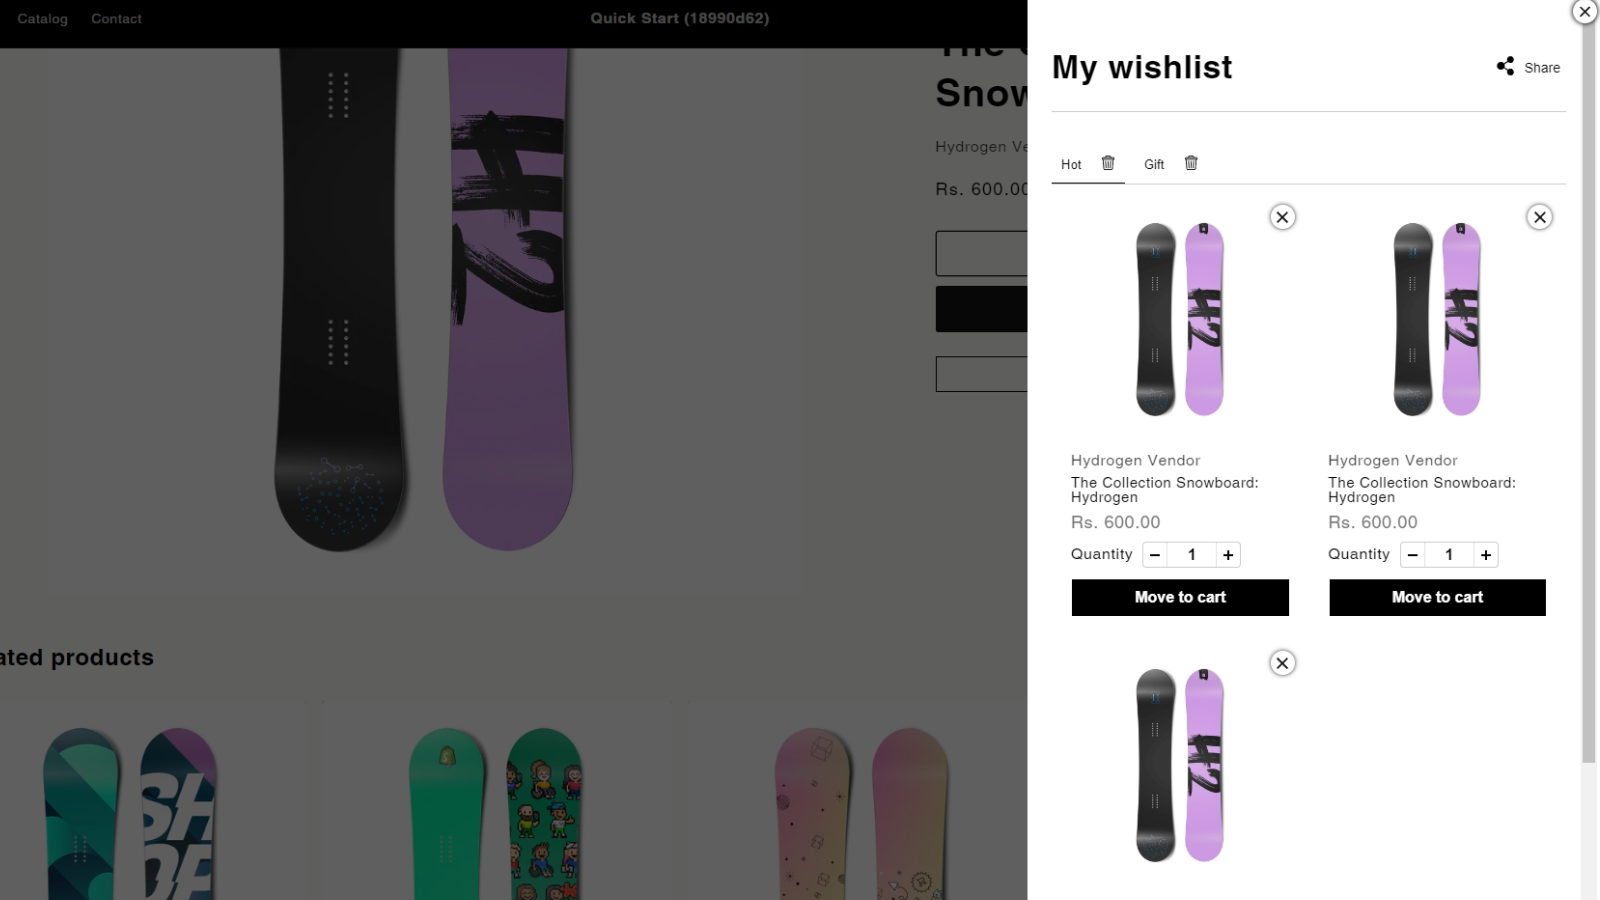
Task: Edit quantity value of the first wishlist item
Action: [x=1191, y=554]
